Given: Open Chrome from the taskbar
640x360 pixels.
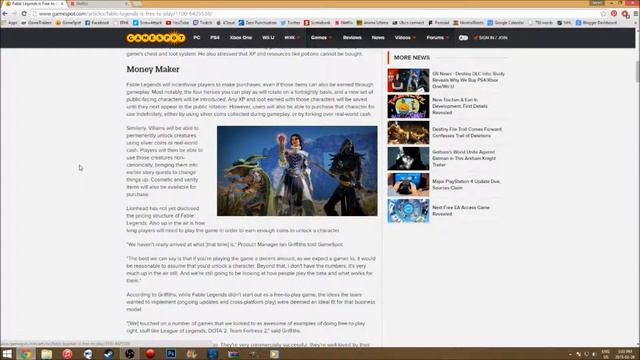Looking at the screenshot, I should click(x=26, y=354).
